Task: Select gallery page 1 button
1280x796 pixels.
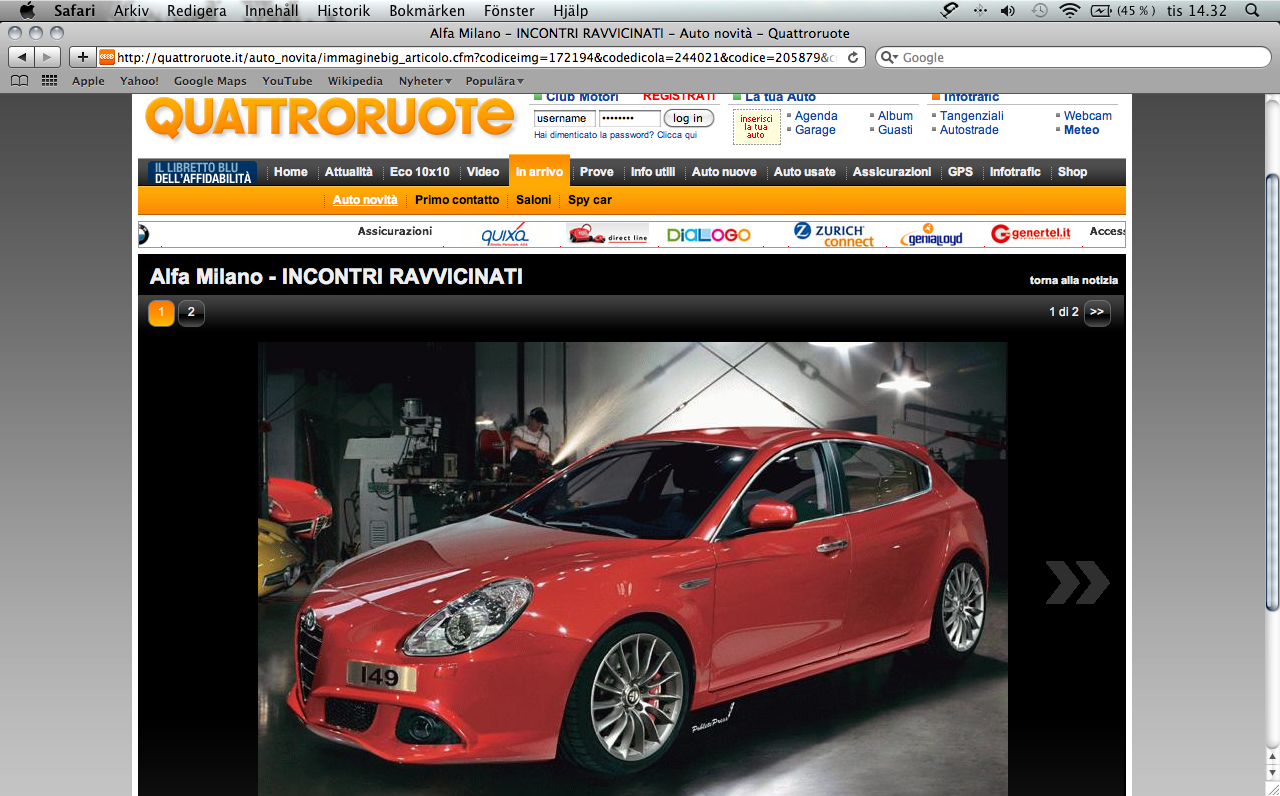Action: coord(161,313)
